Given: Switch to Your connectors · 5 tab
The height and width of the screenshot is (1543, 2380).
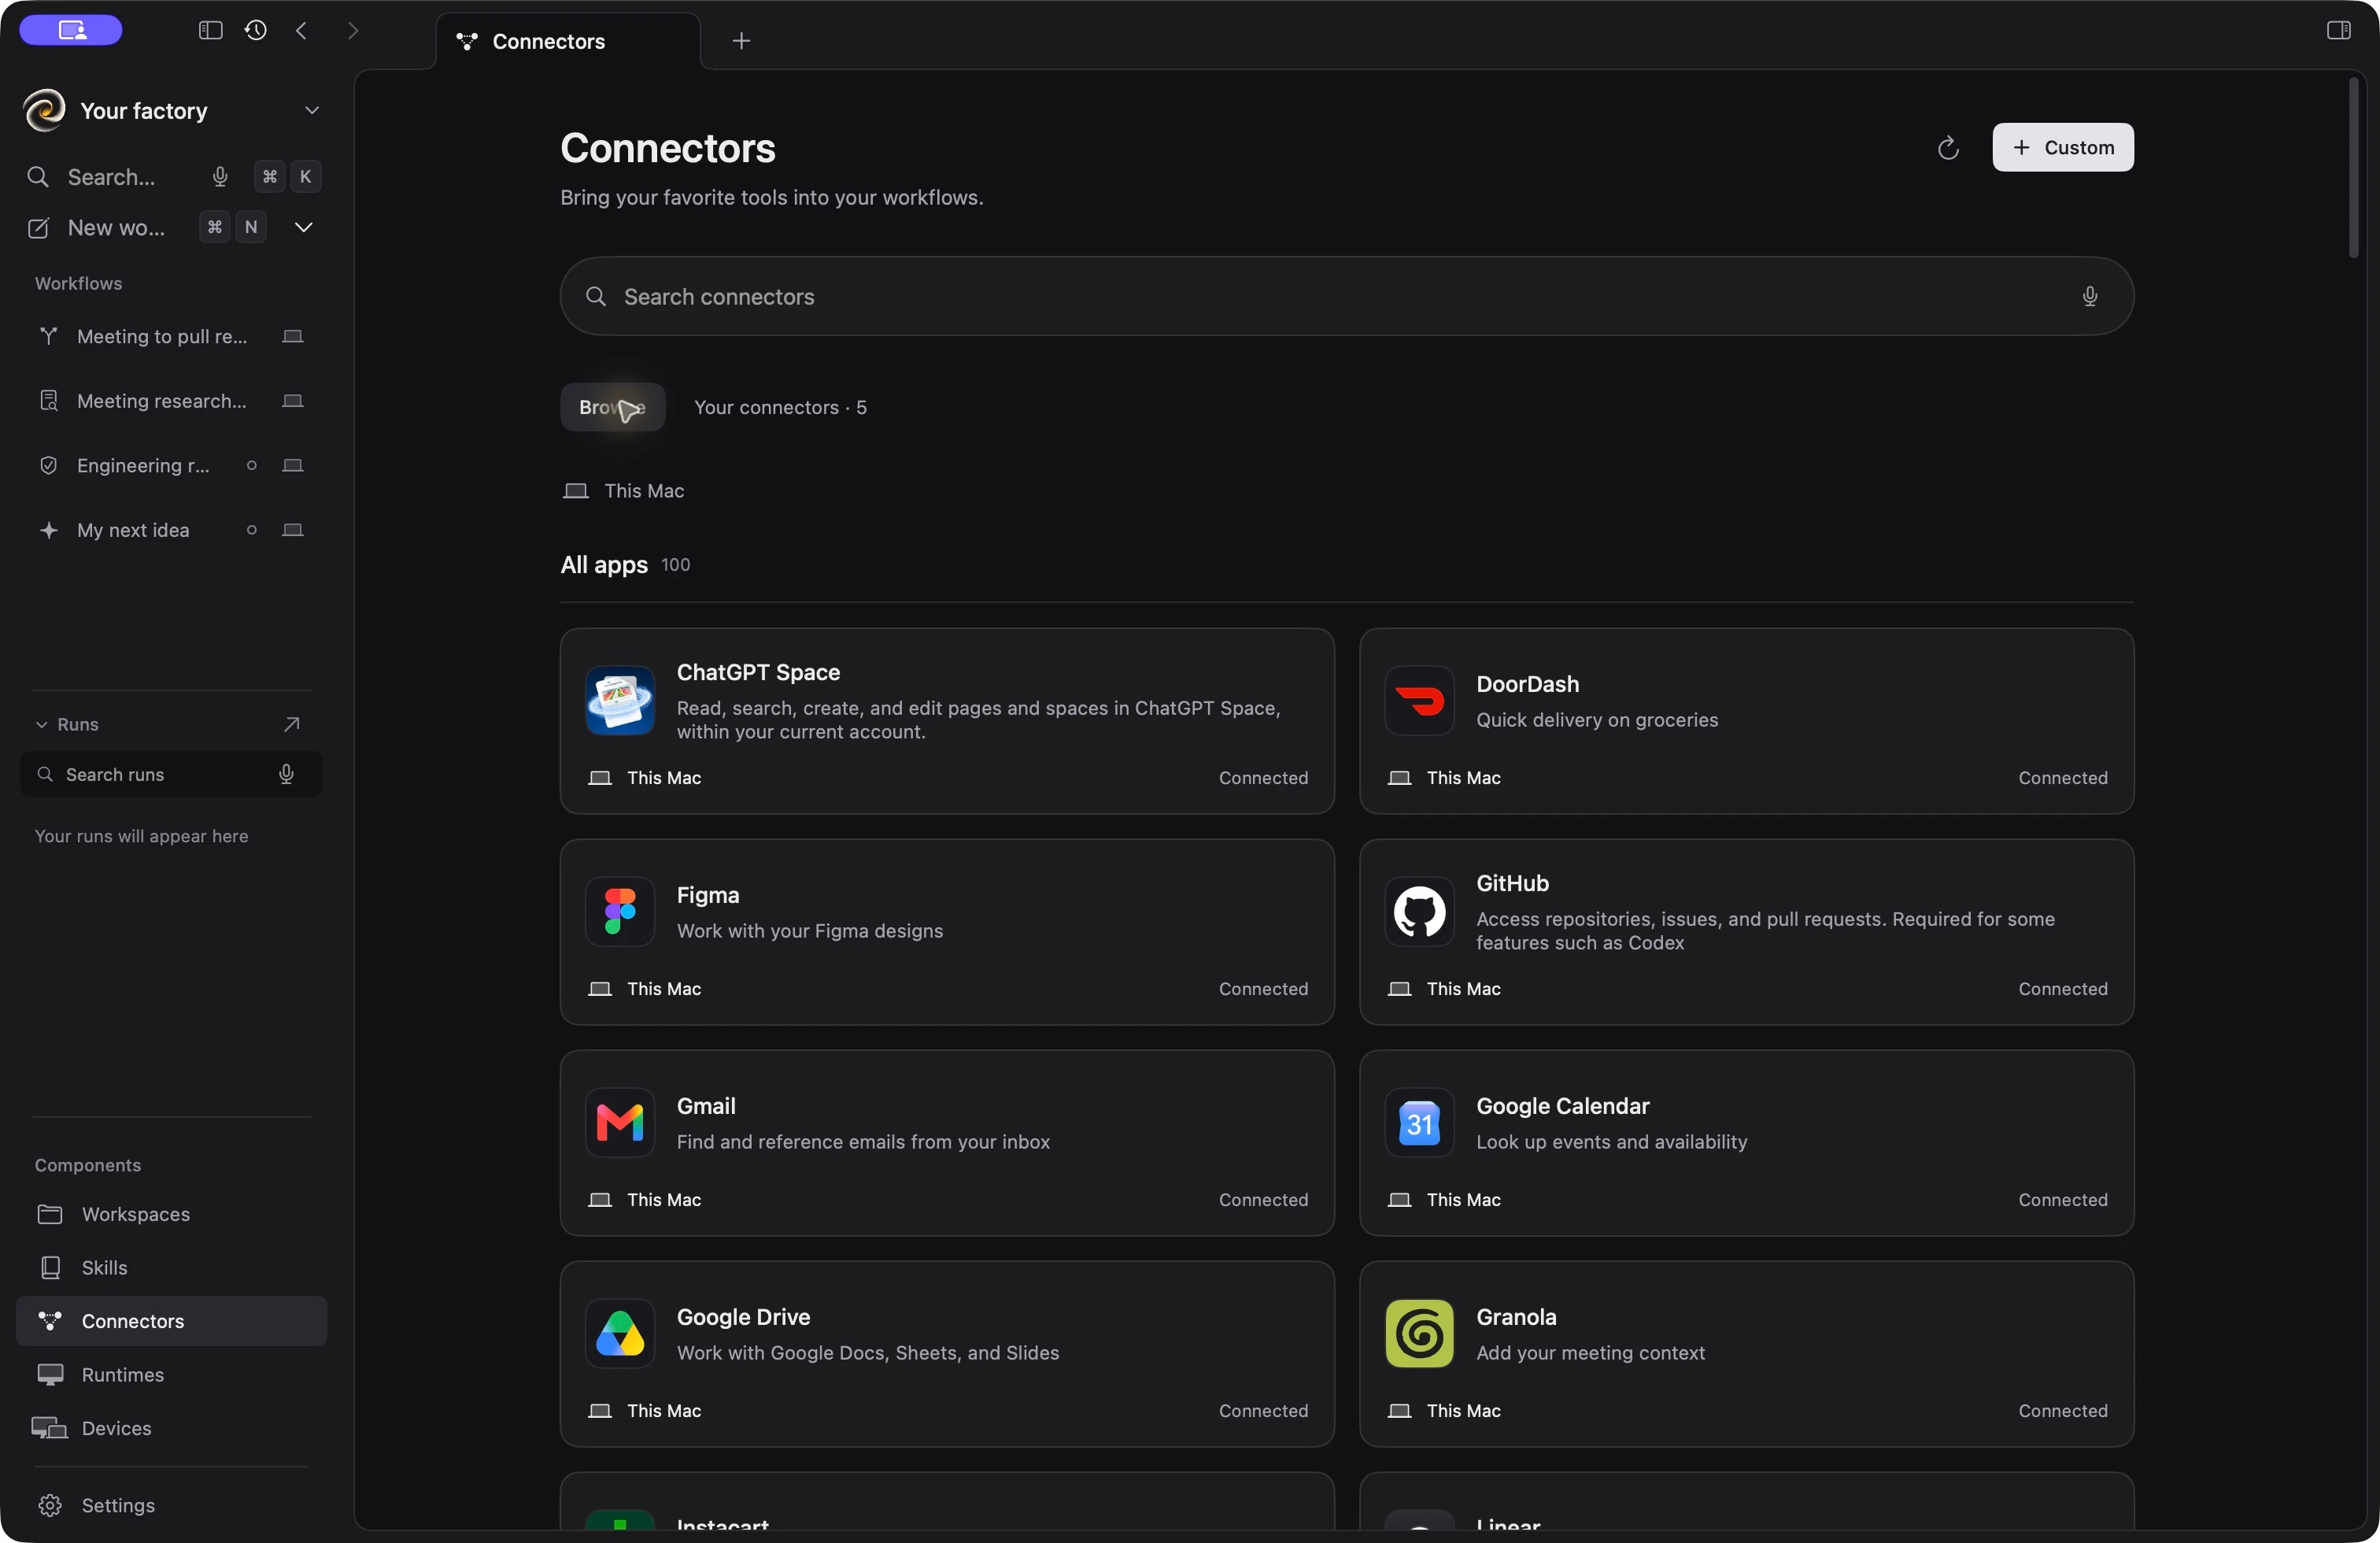Looking at the screenshot, I should tap(780, 408).
